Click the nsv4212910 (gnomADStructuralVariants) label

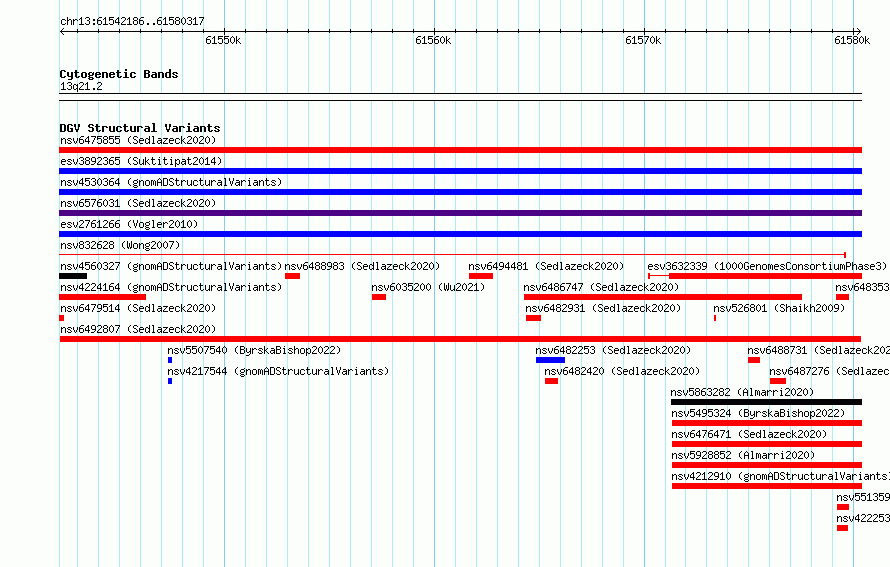780,476
